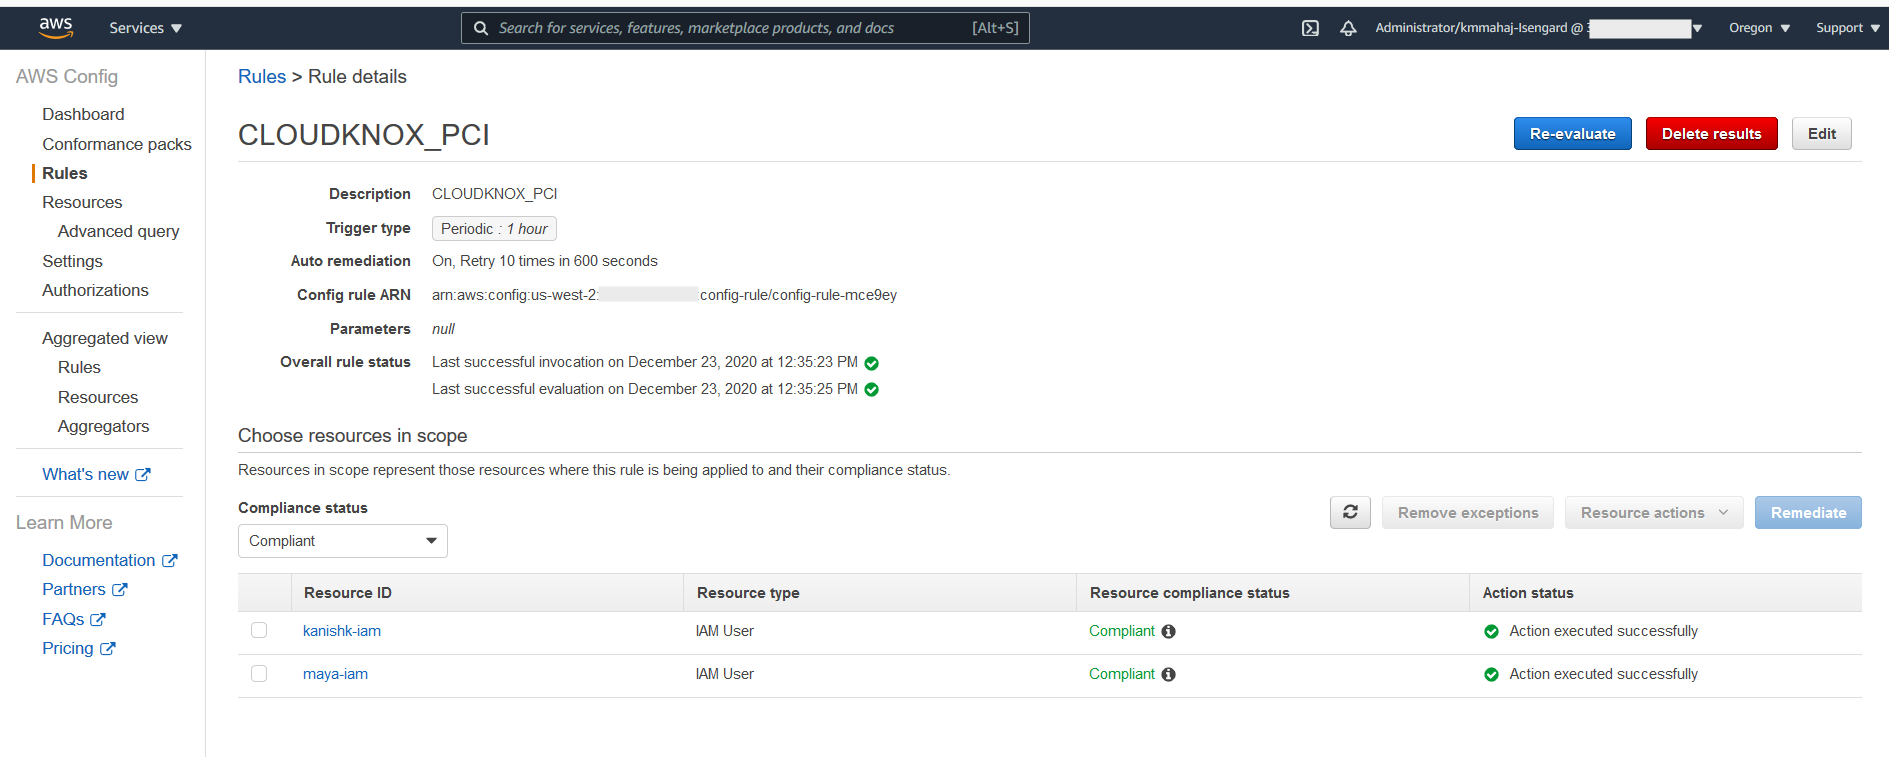Click the AWS logo icon
Image resolution: width=1889 pixels, height=757 pixels.
coord(56,28)
